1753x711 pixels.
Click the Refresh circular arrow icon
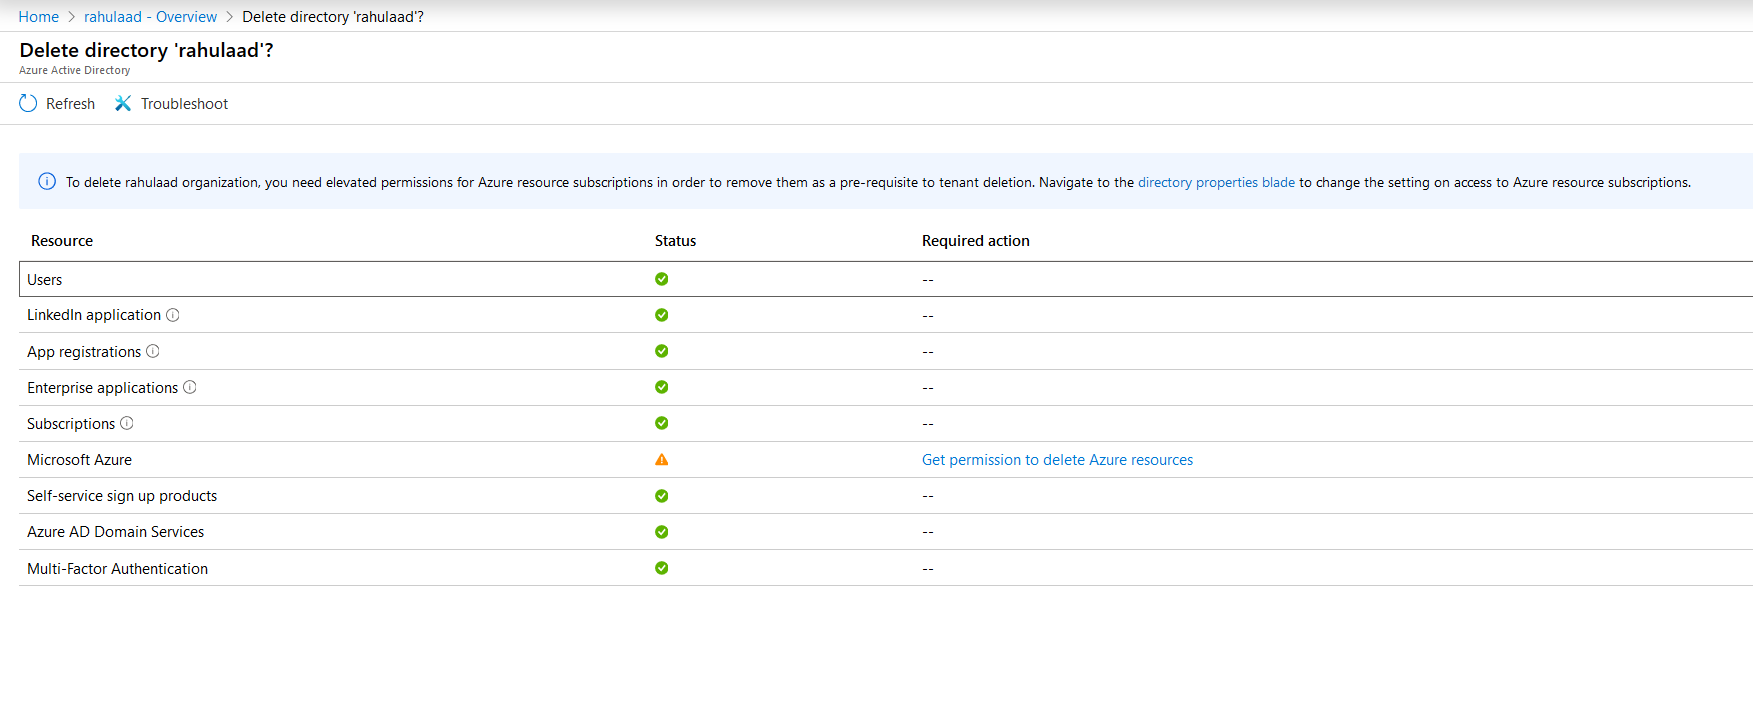pos(28,103)
